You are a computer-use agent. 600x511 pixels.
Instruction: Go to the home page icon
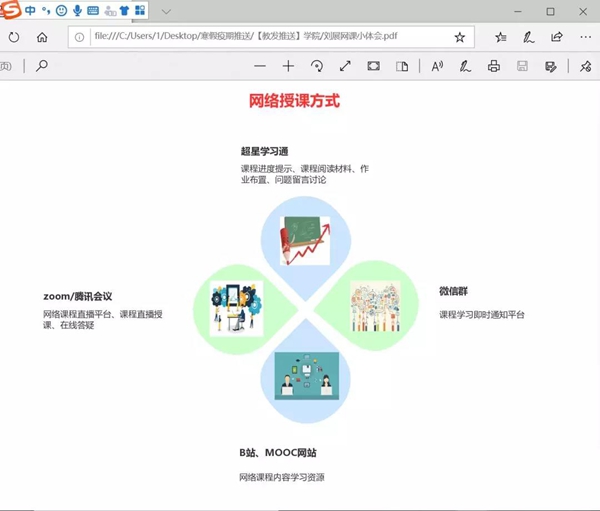42,37
